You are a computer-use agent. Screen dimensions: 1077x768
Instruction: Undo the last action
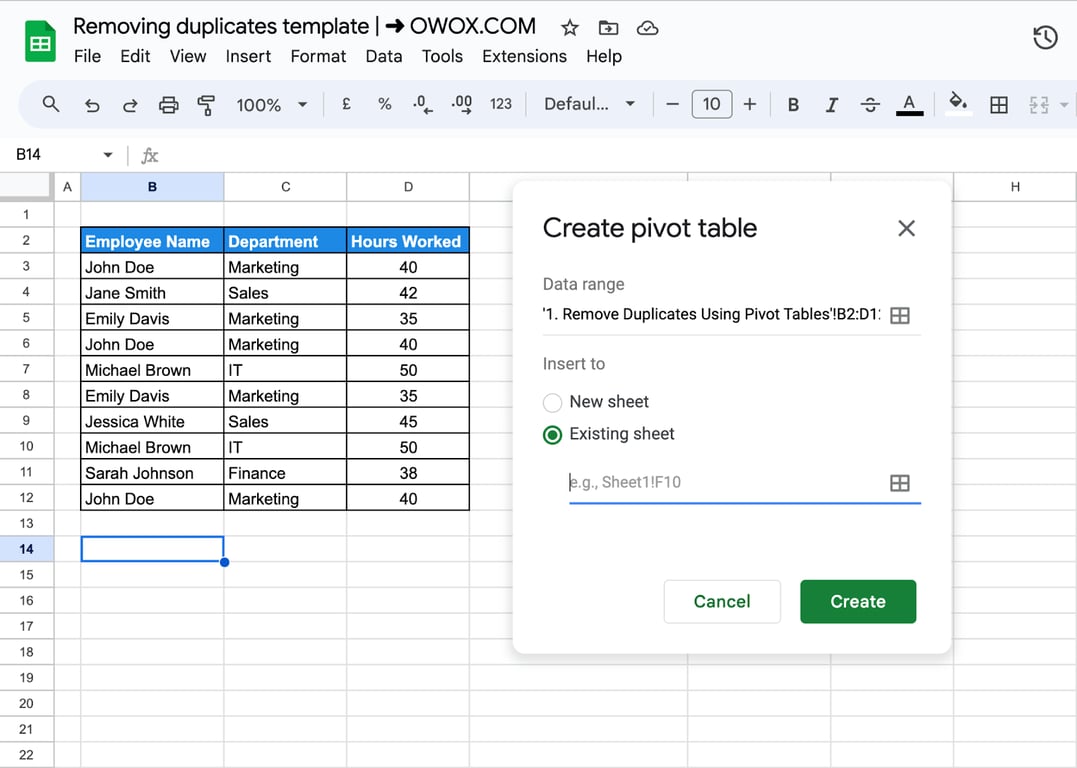pos(91,105)
